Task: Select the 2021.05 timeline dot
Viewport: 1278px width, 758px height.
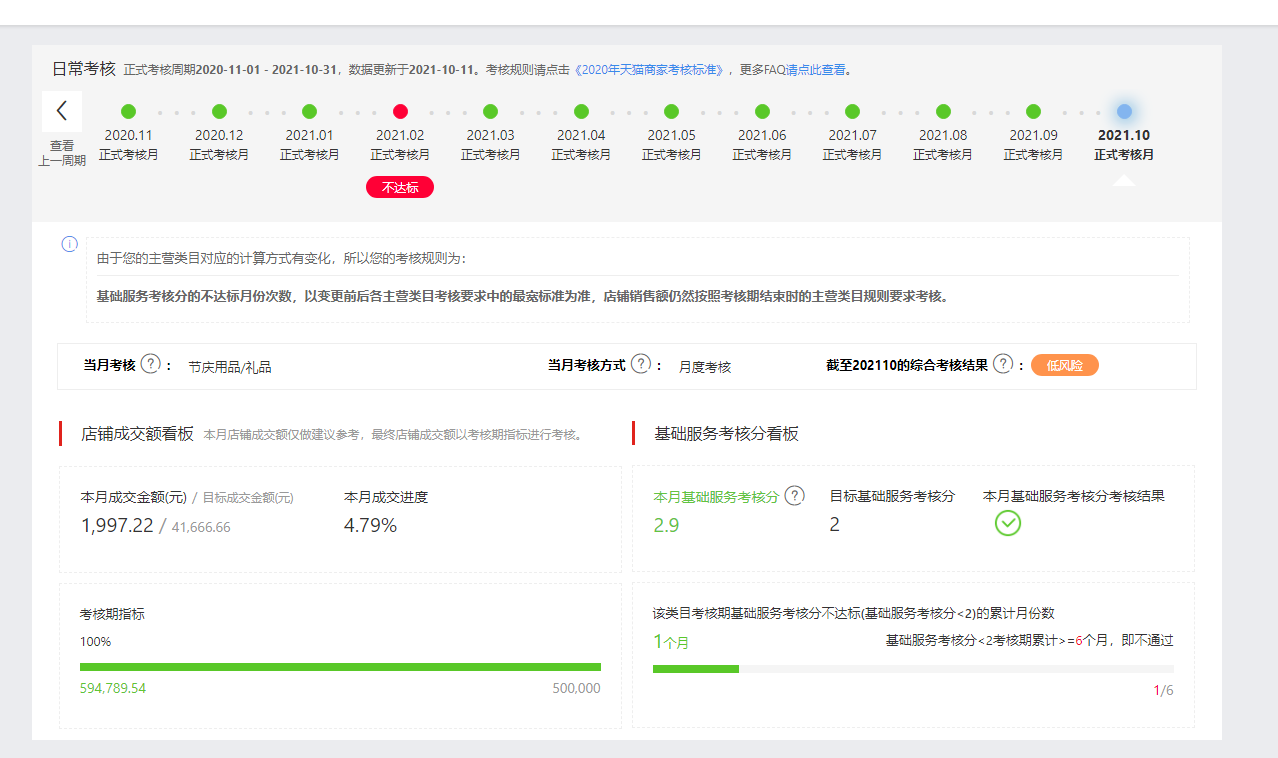Action: [x=671, y=111]
